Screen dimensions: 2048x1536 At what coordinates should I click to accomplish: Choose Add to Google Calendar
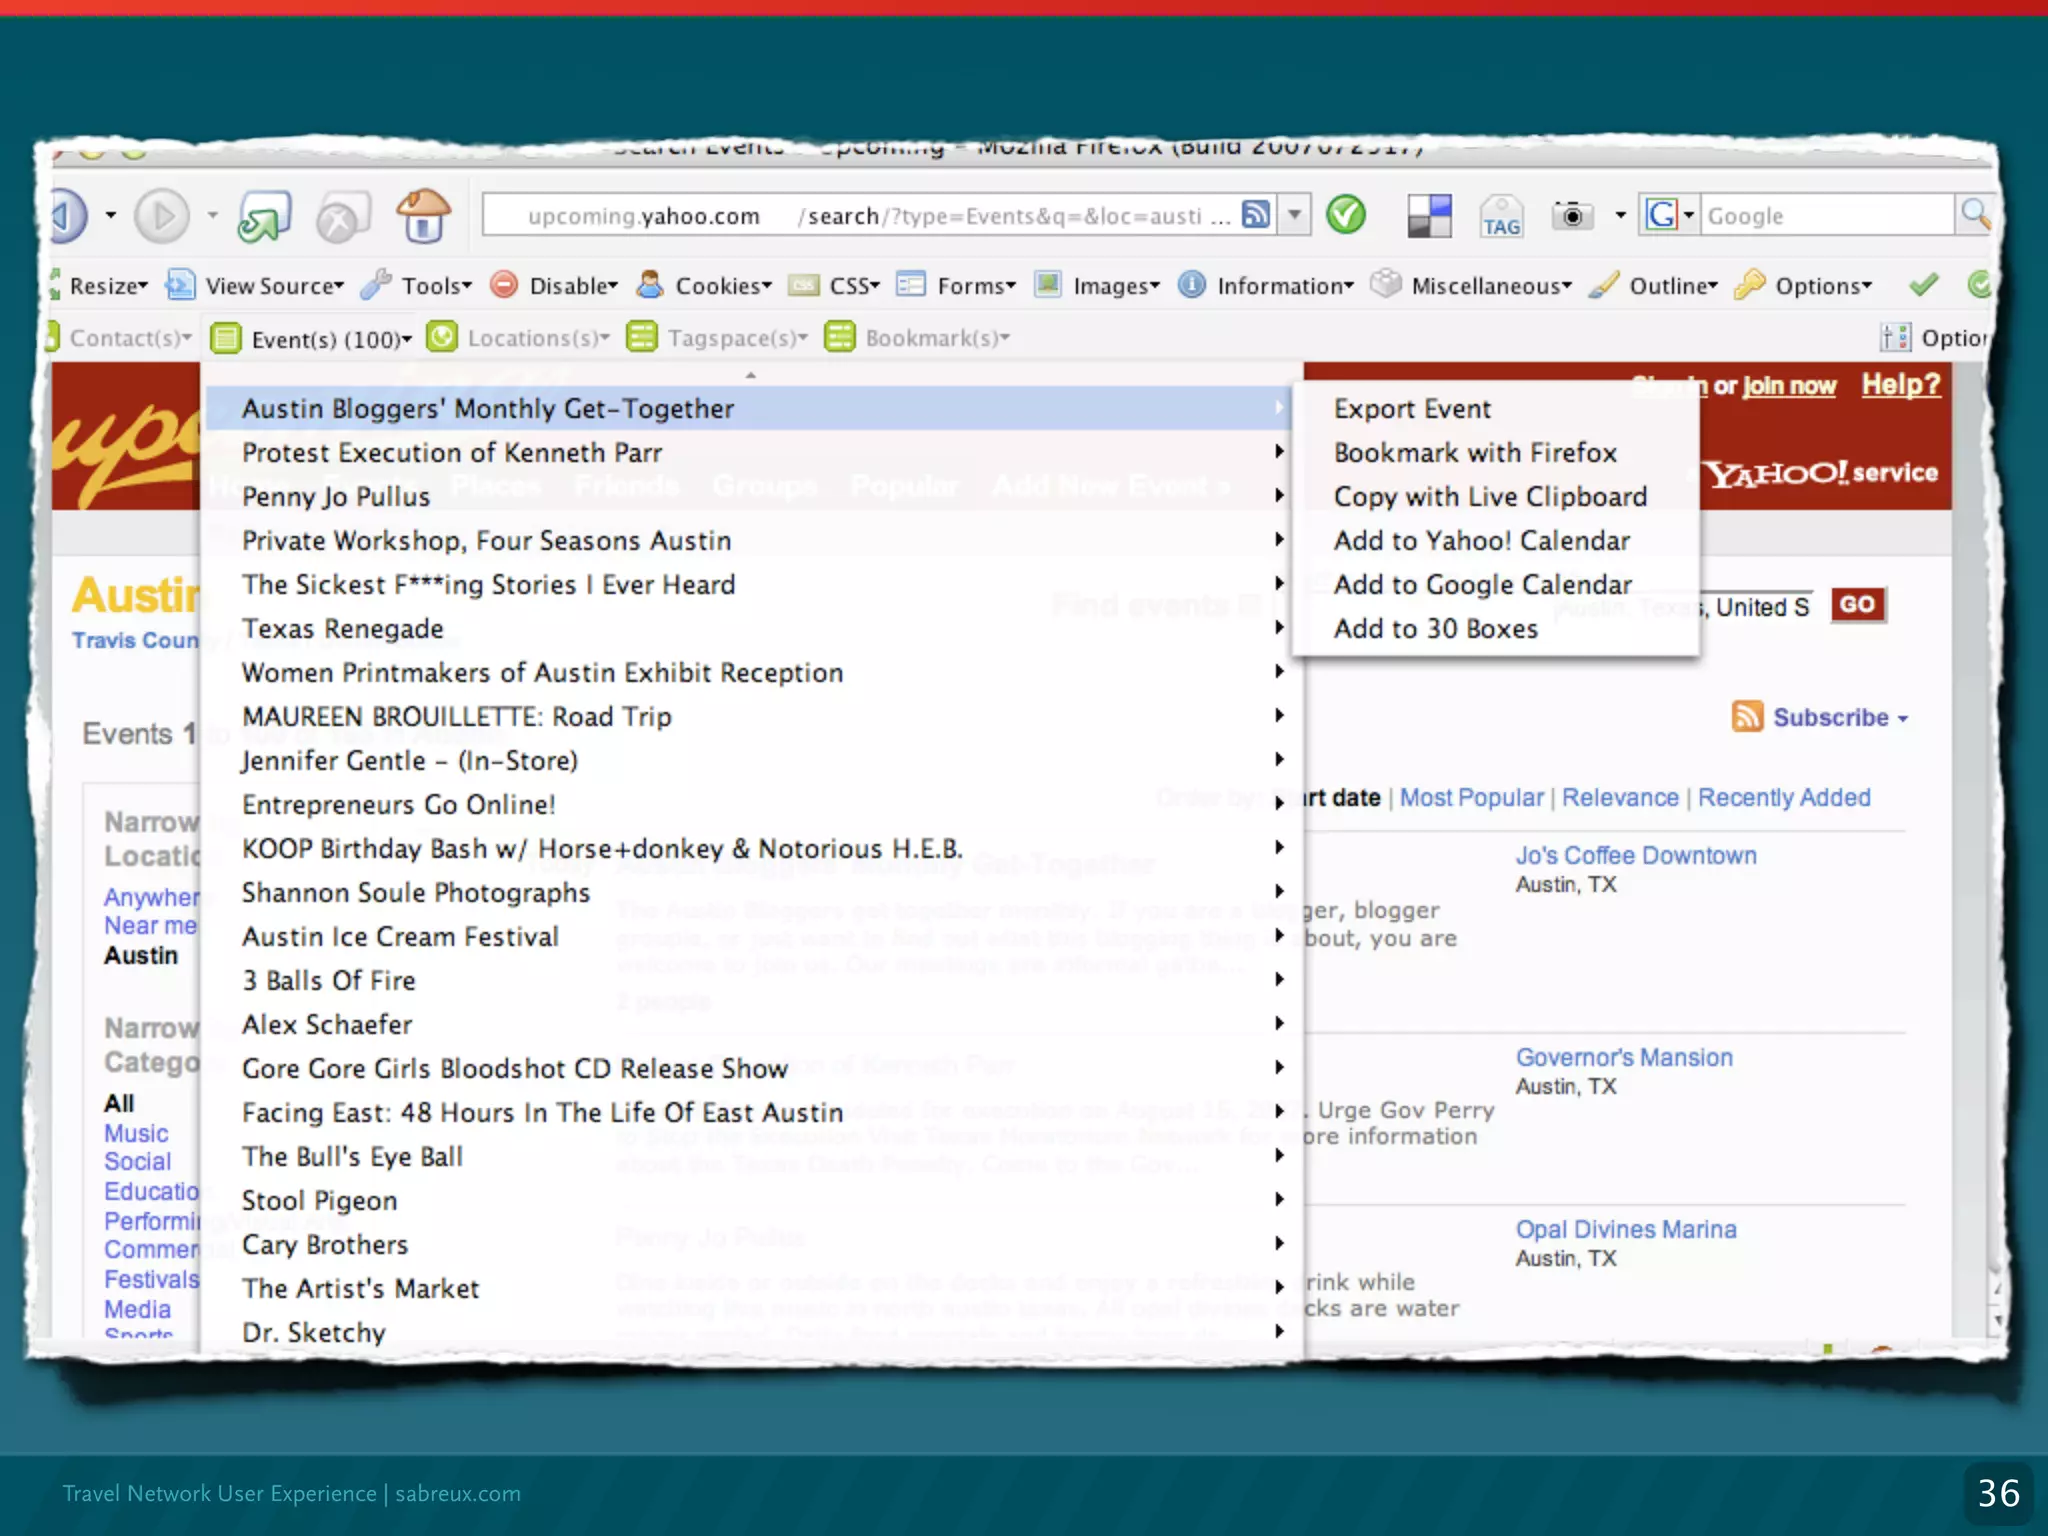click(x=1496, y=584)
